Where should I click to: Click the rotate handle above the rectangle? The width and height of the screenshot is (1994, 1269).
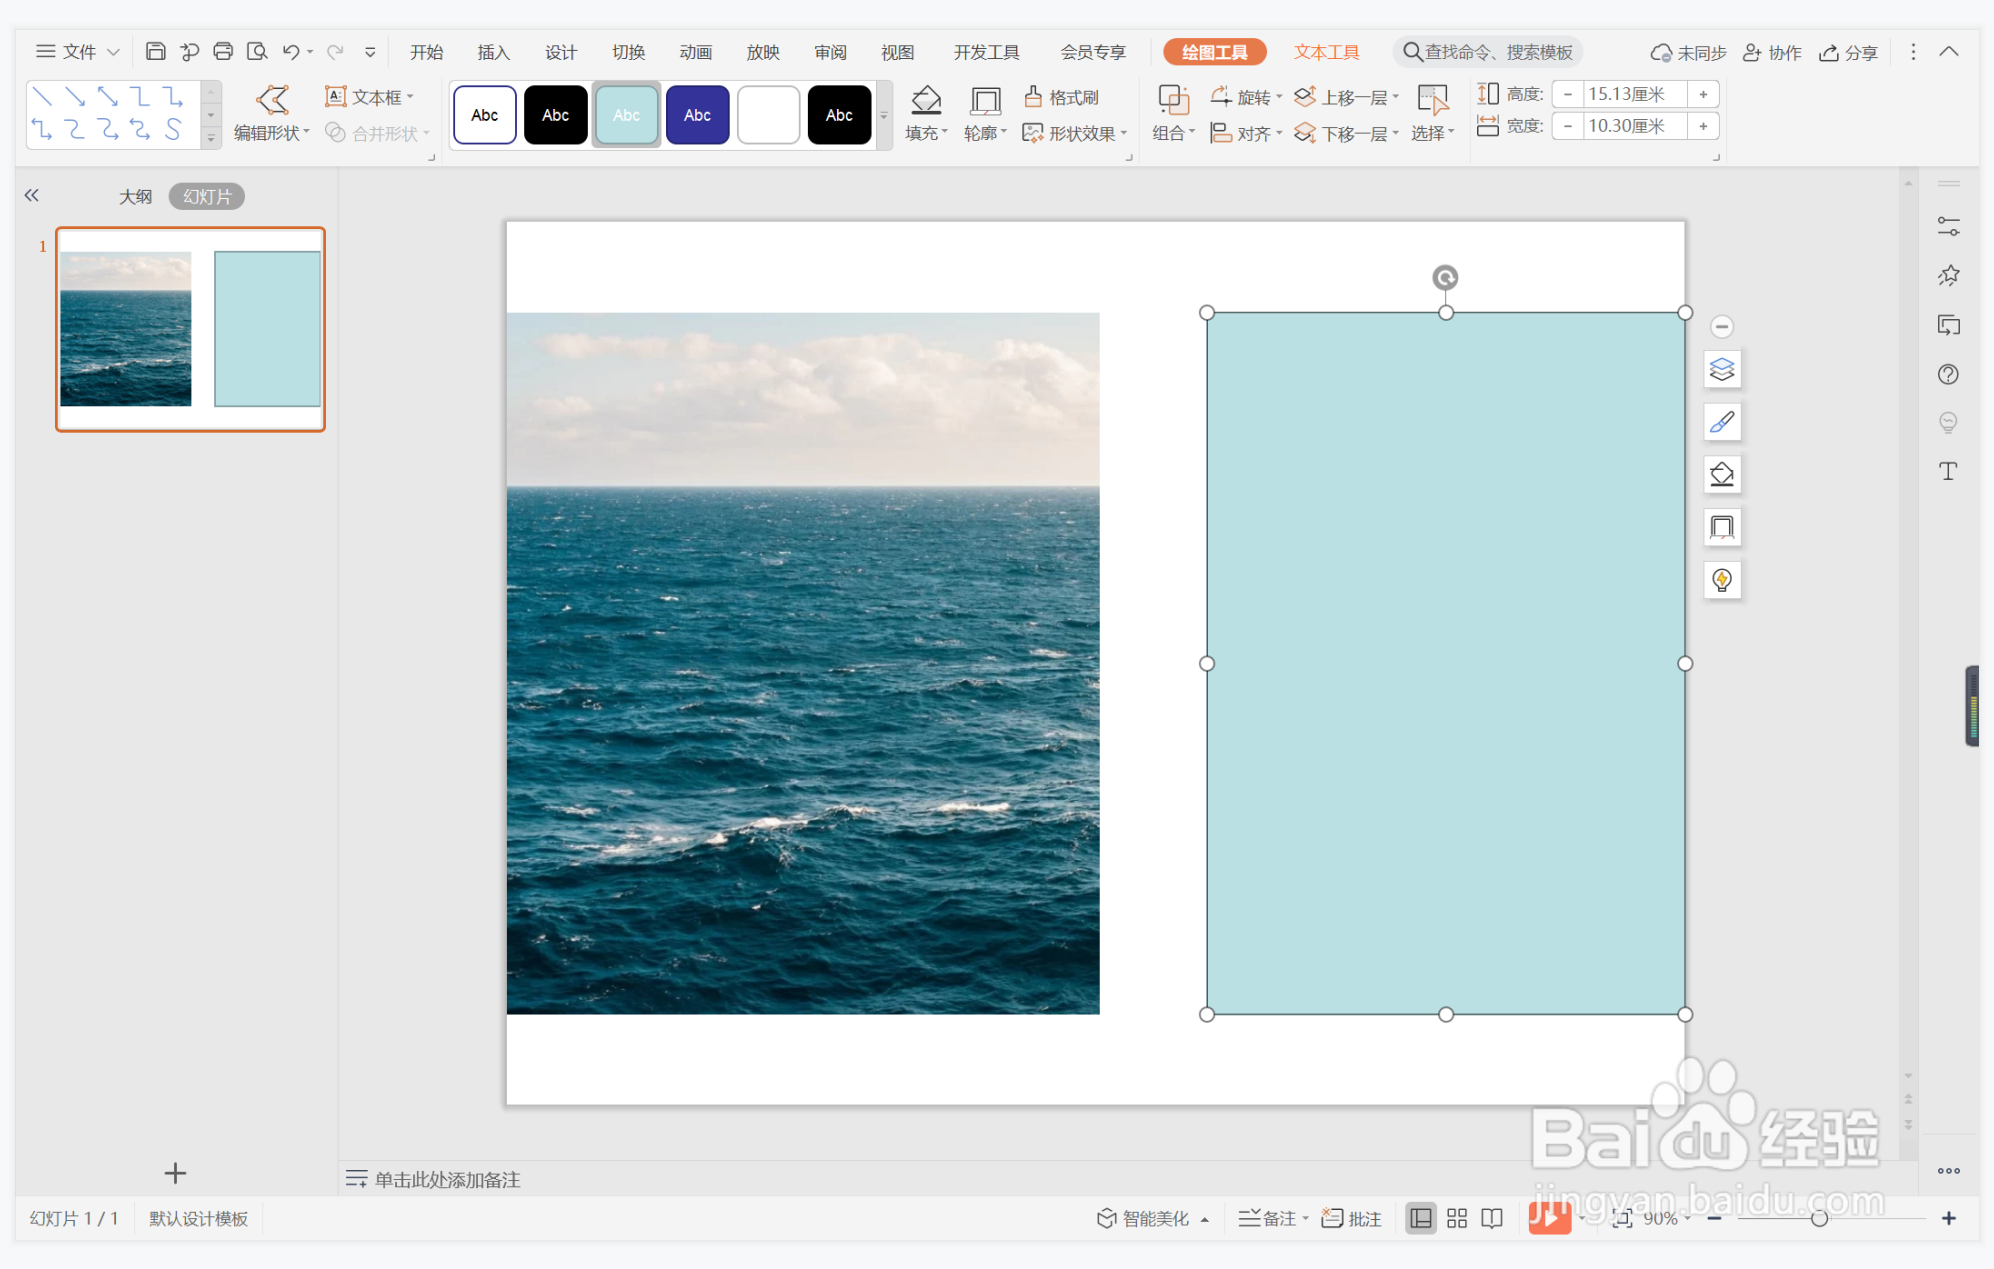click(1444, 277)
